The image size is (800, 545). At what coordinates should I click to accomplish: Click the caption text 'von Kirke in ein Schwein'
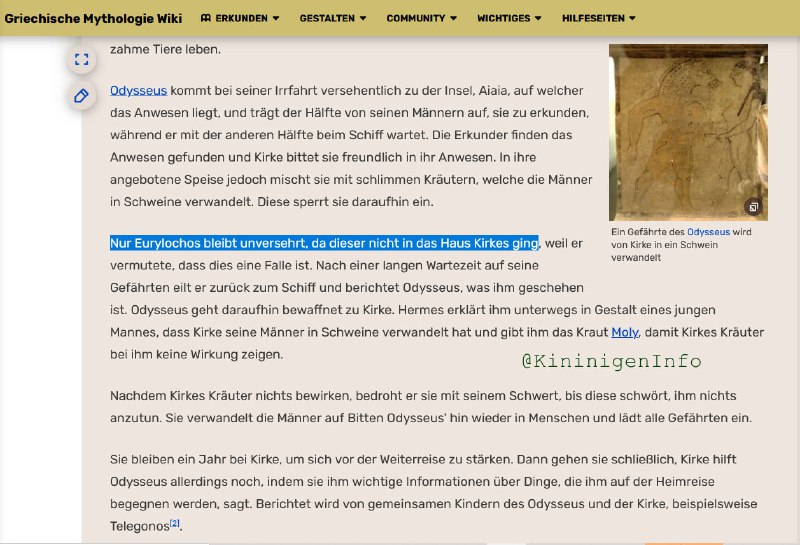pos(664,245)
